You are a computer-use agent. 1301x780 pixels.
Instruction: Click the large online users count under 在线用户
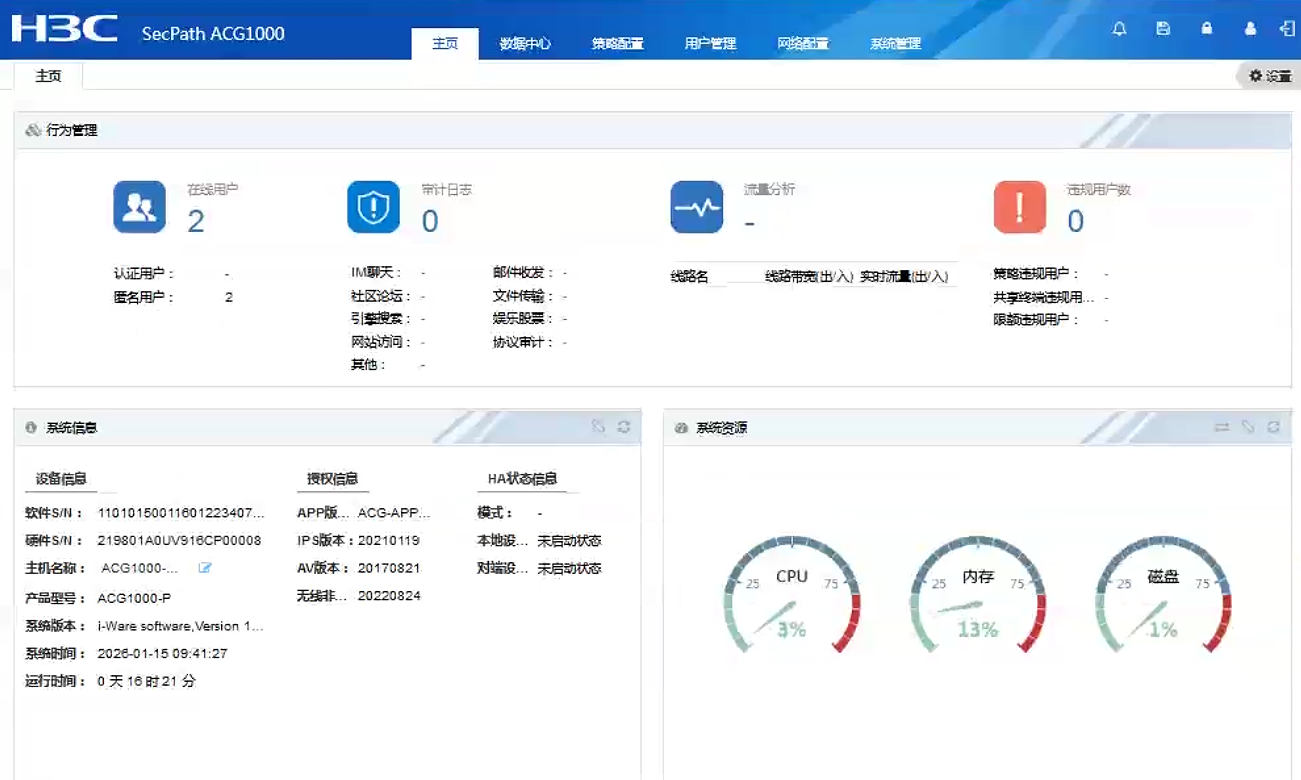point(196,221)
